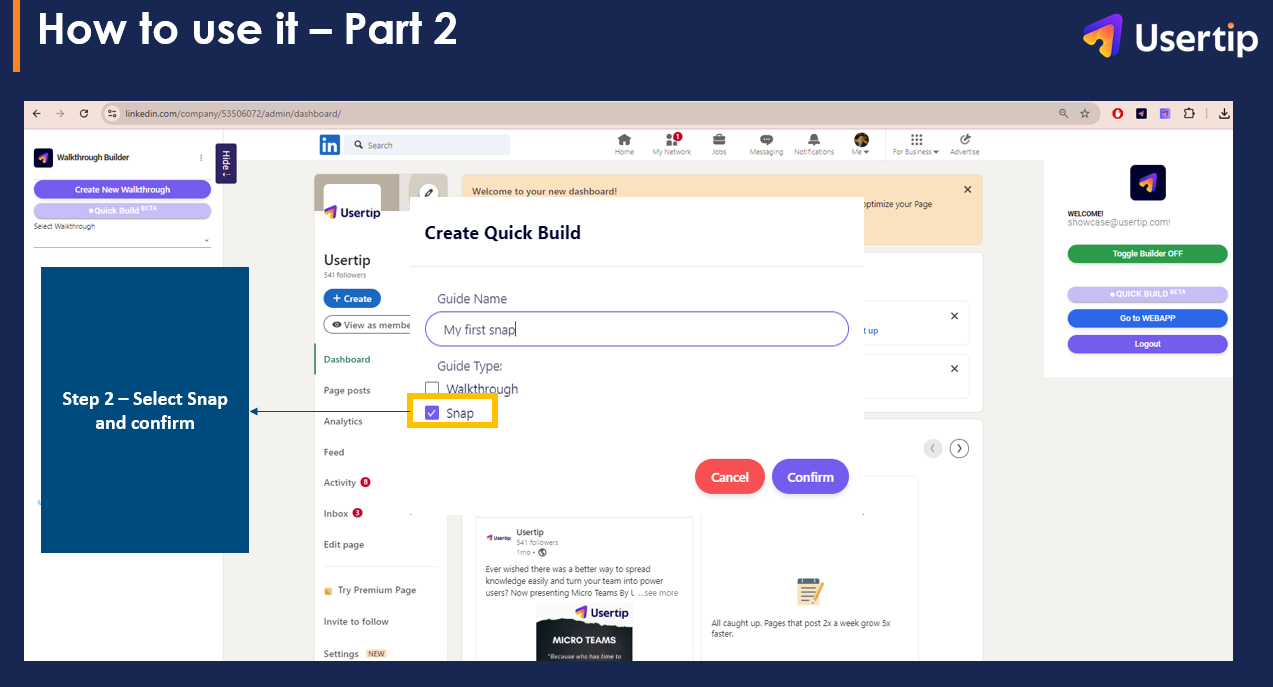1273x687 pixels.
Task: Open Analytics in sidebar
Action: 343,421
